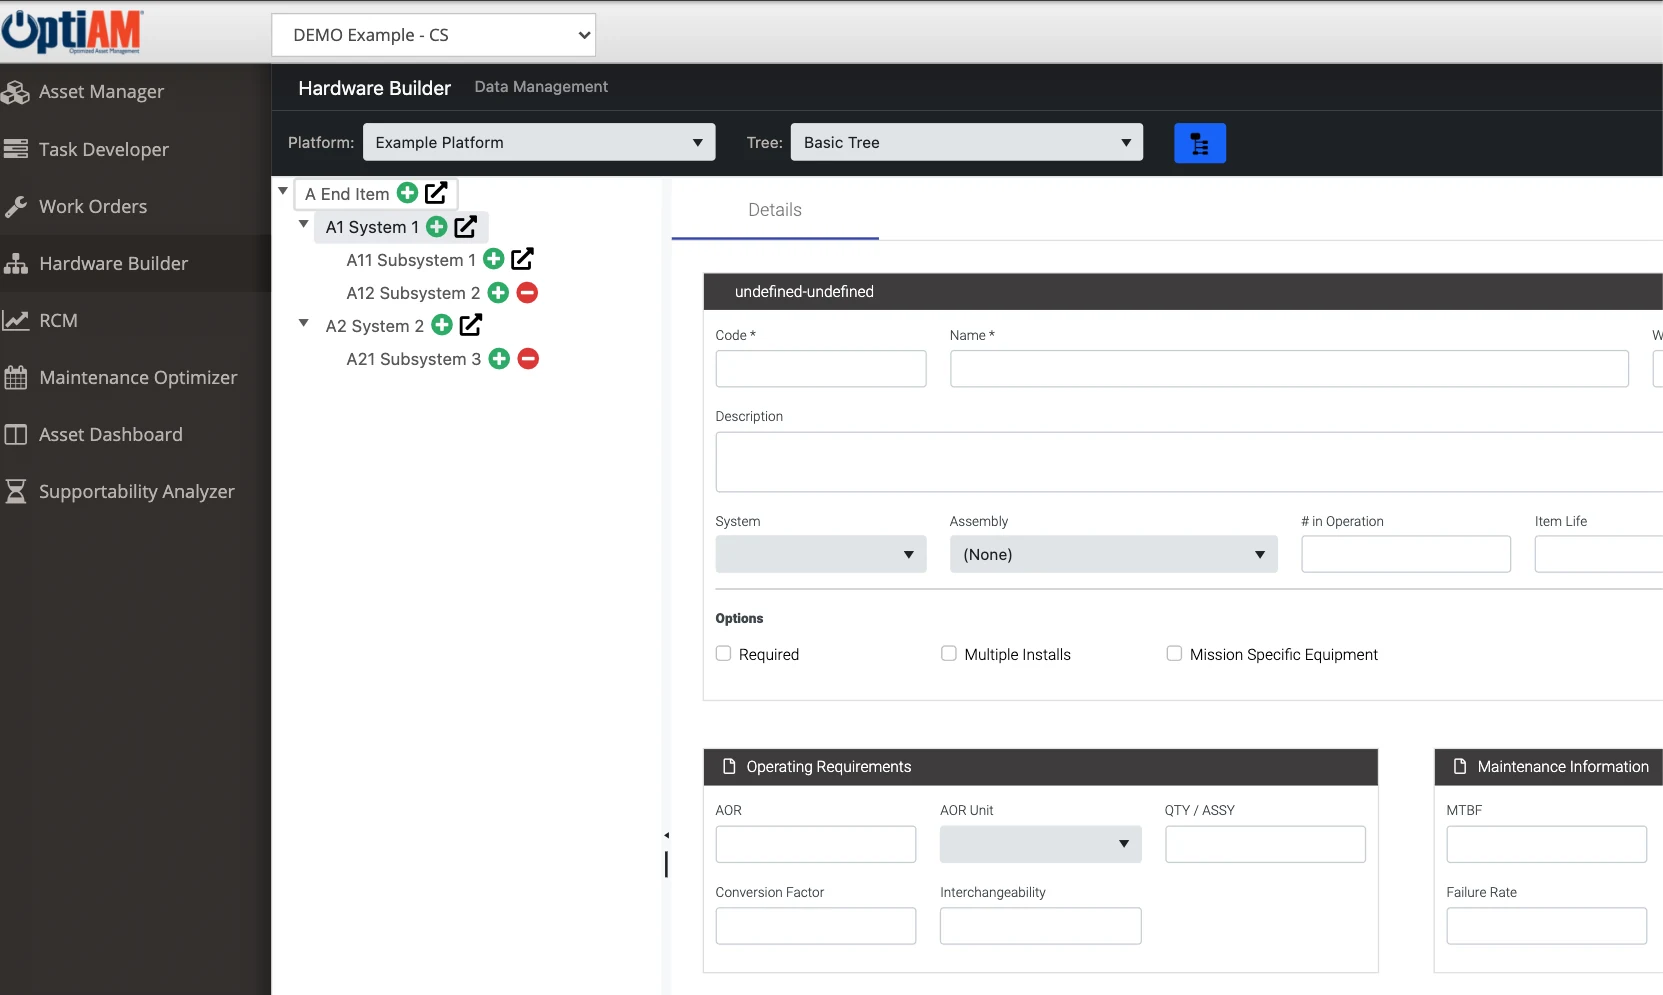Switch to the Details tab
1663x995 pixels.
(x=775, y=210)
